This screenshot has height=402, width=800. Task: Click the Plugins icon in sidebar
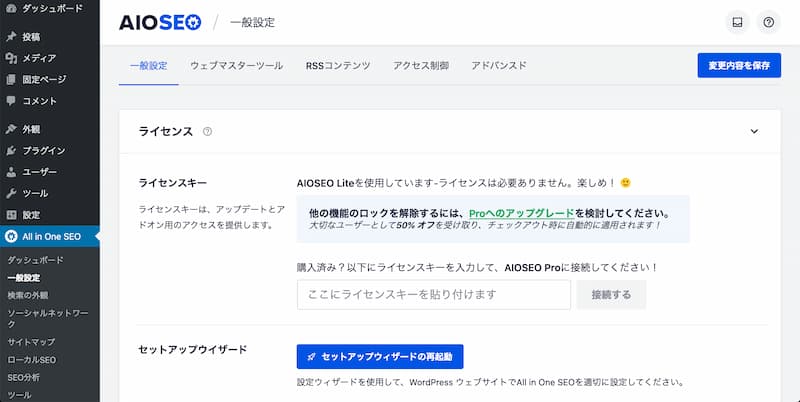pyautogui.click(x=11, y=150)
